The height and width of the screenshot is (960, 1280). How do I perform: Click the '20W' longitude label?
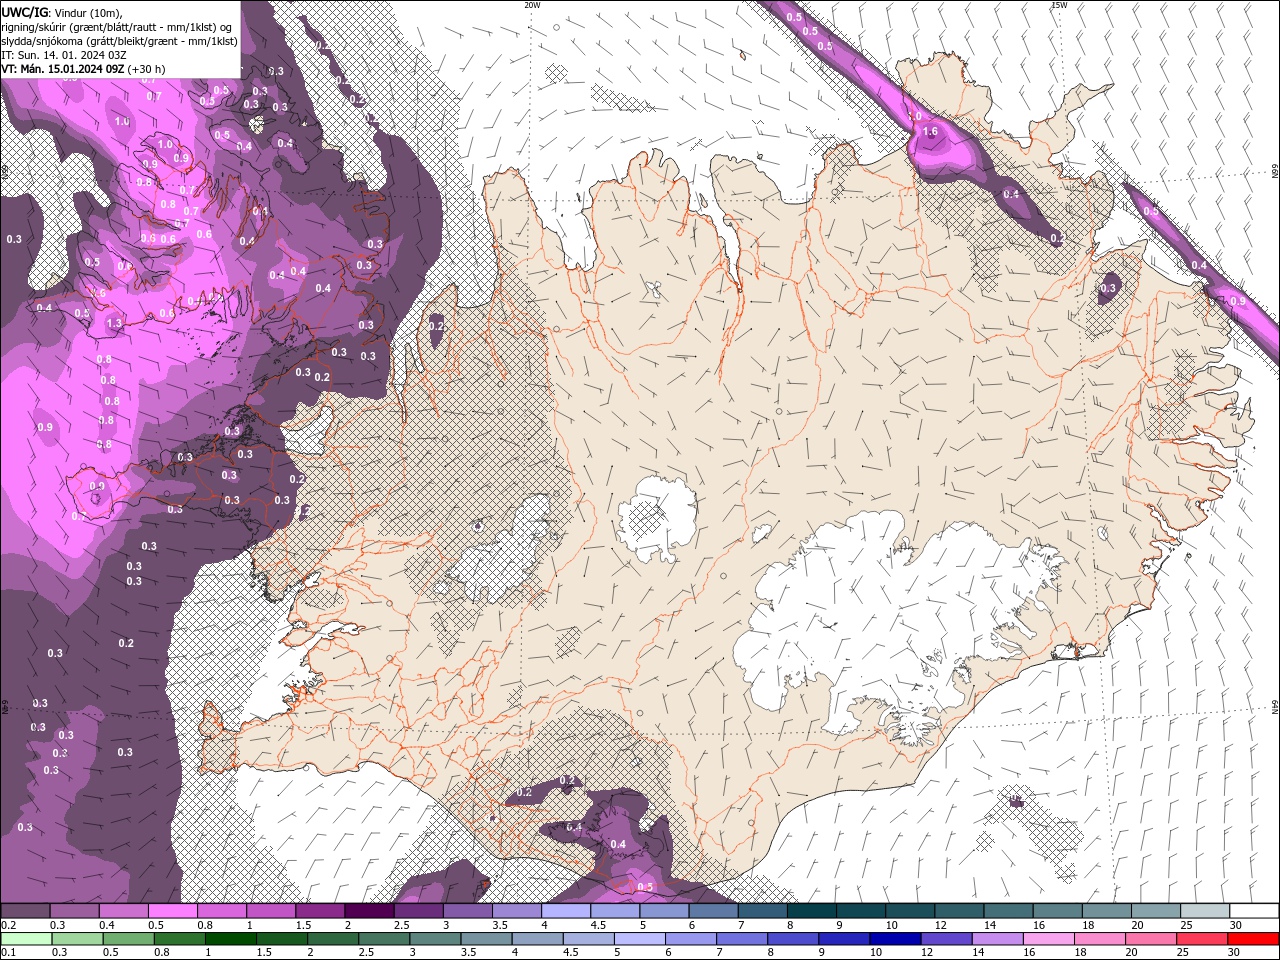532,5
